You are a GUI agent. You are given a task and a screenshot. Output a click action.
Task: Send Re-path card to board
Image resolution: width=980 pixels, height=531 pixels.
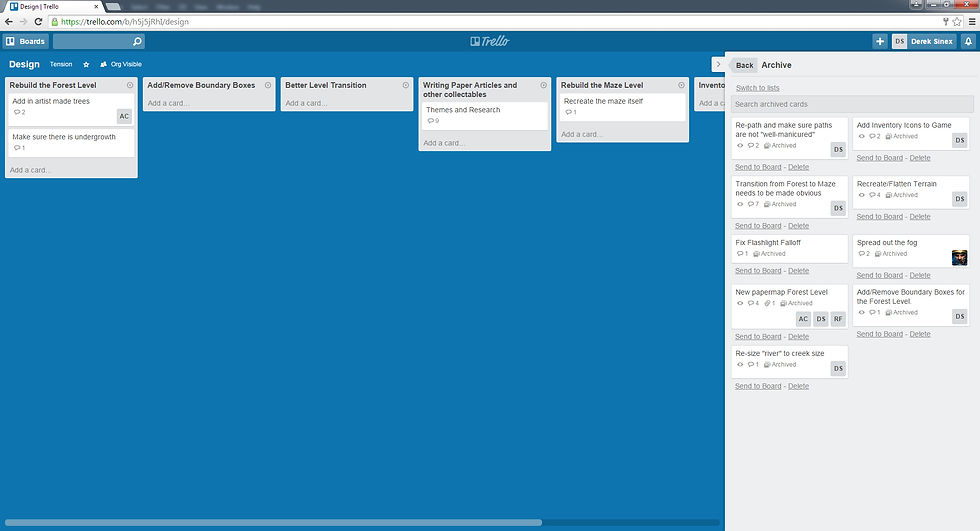pos(758,167)
